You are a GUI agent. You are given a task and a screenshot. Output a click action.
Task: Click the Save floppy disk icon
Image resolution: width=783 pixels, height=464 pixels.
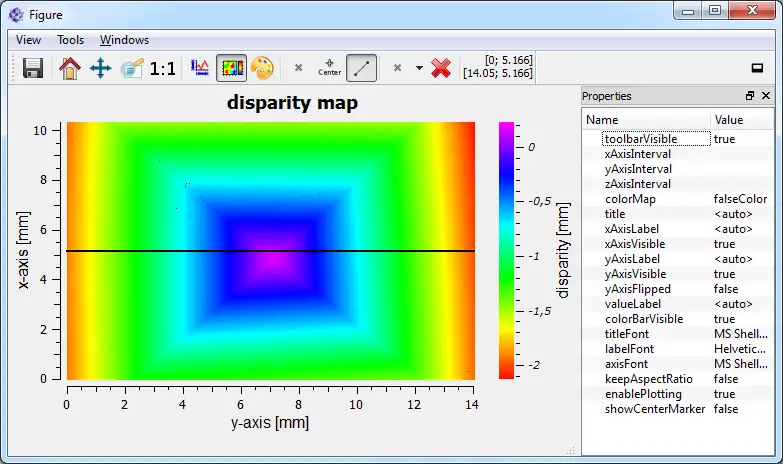33,68
